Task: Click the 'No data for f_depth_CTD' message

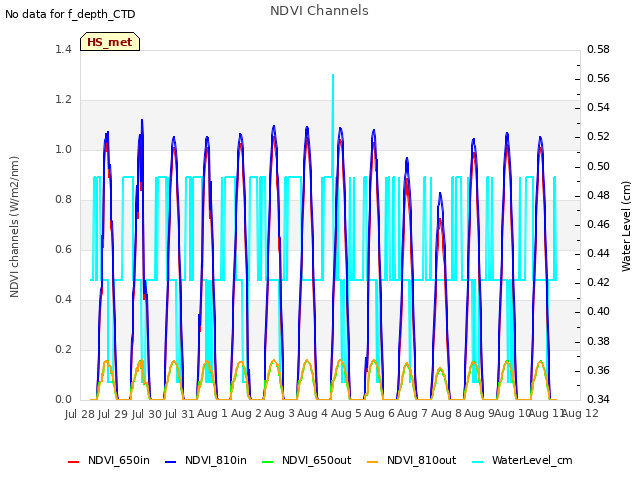Action: 70,14
